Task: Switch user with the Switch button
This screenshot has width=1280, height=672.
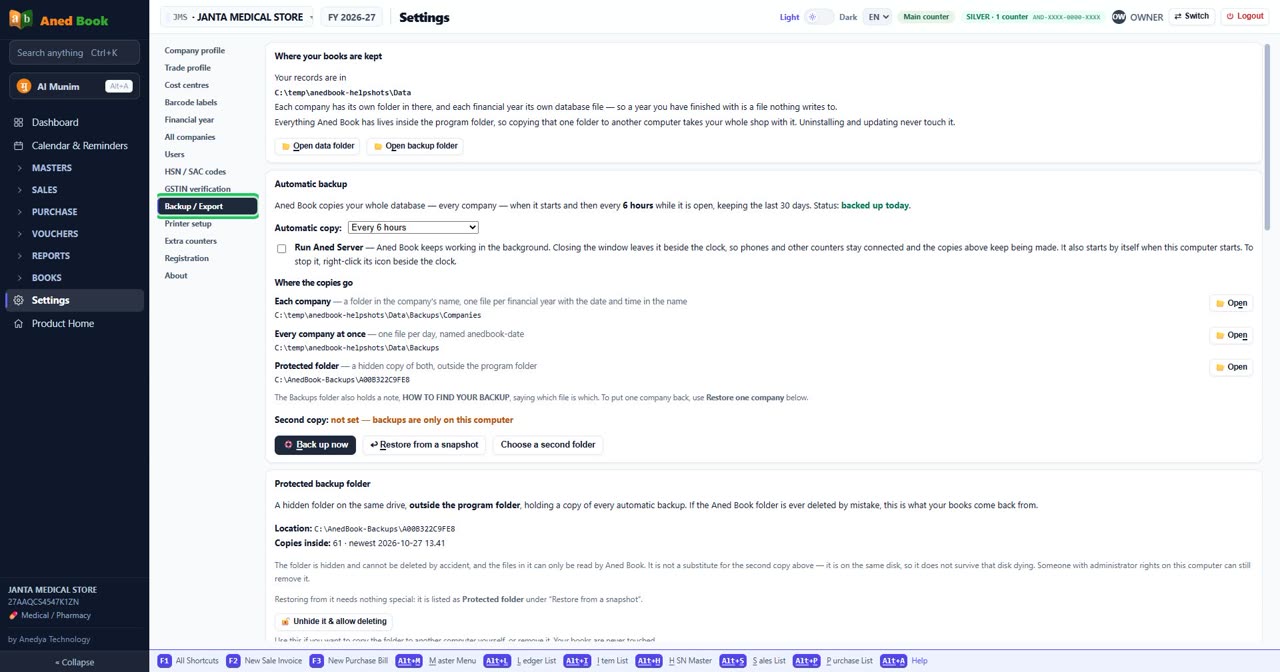Action: click(1192, 16)
